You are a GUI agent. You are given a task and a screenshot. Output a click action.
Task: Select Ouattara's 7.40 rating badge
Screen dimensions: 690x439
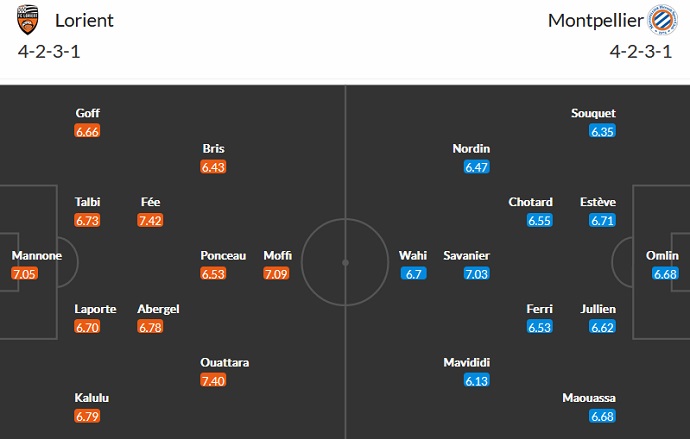point(213,381)
